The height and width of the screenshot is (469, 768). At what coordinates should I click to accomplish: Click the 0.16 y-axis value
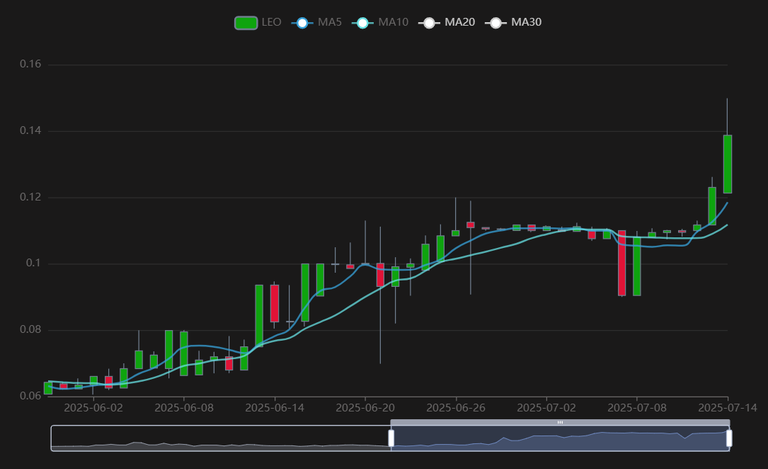[30, 64]
